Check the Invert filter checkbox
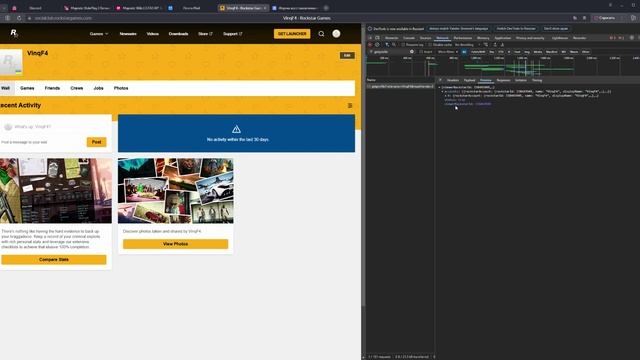This screenshot has width=640, height=360. tap(421, 52)
